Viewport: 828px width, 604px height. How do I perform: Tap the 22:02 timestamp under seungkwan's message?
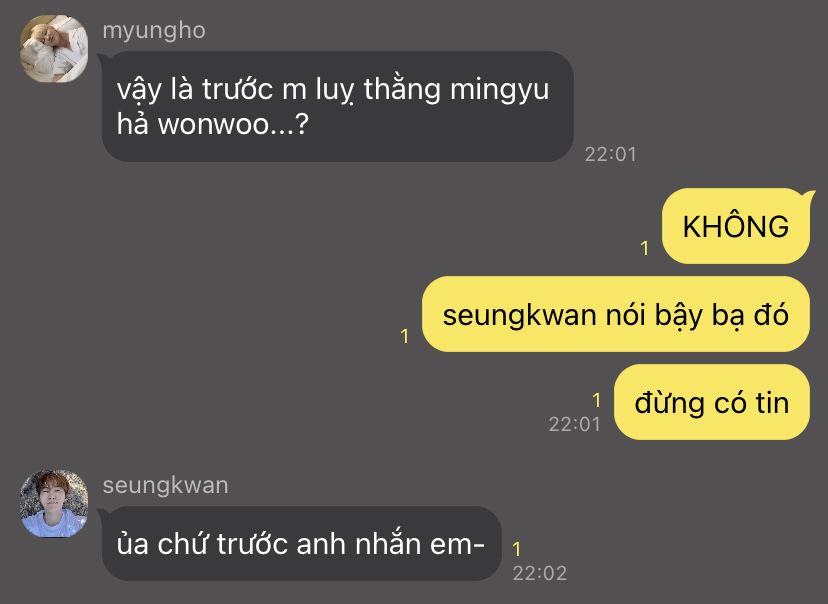click(x=540, y=573)
